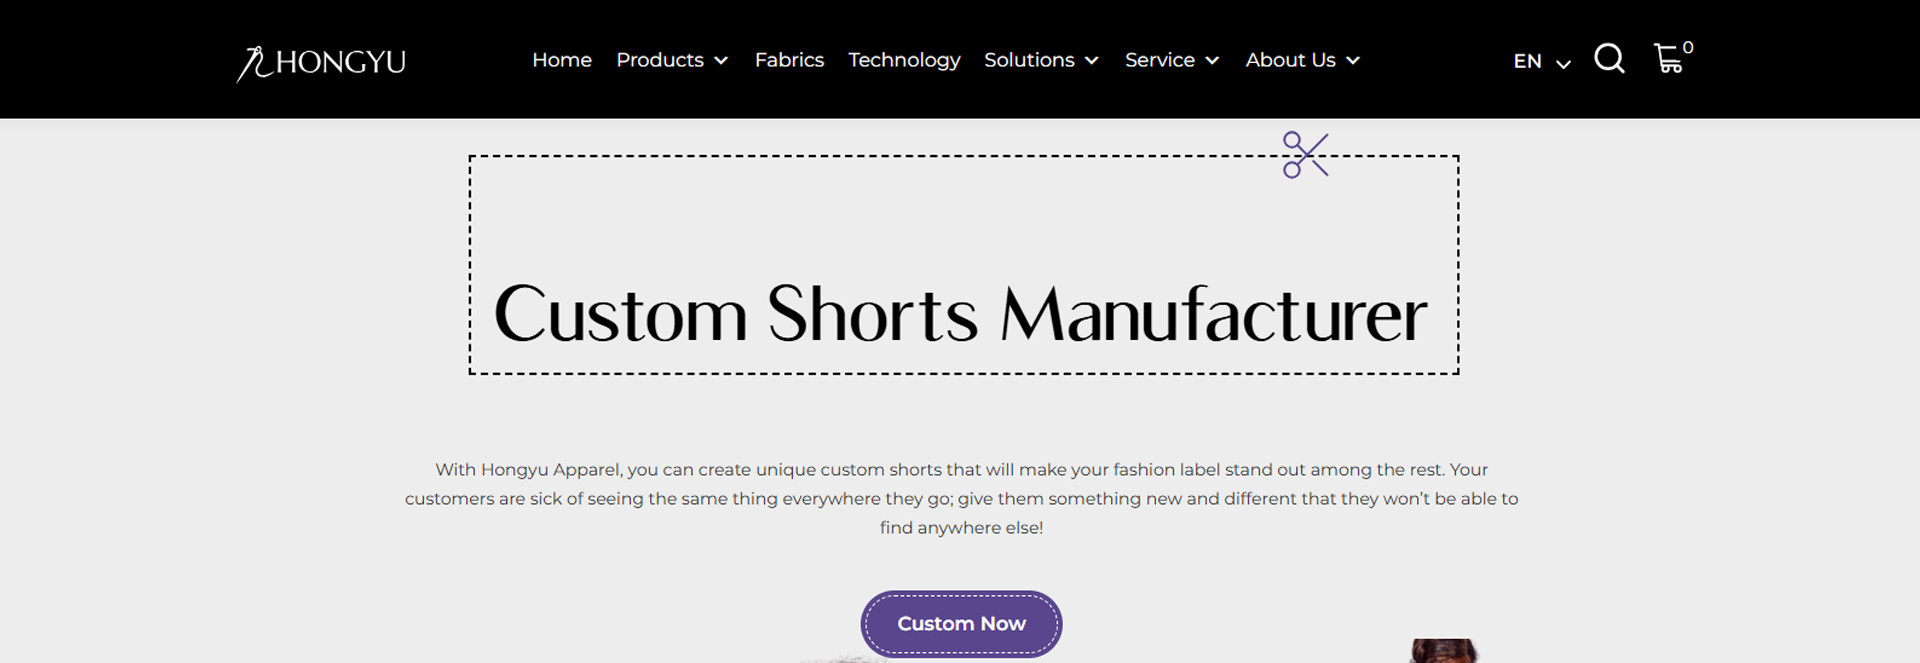Expand the Solutions dropdown chevron
The width and height of the screenshot is (1920, 663).
pos(1092,61)
